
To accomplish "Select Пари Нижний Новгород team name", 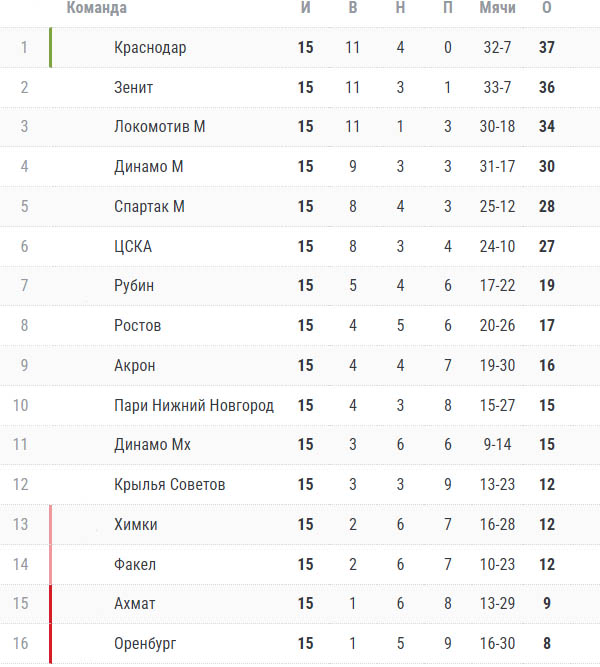I will pos(194,406).
